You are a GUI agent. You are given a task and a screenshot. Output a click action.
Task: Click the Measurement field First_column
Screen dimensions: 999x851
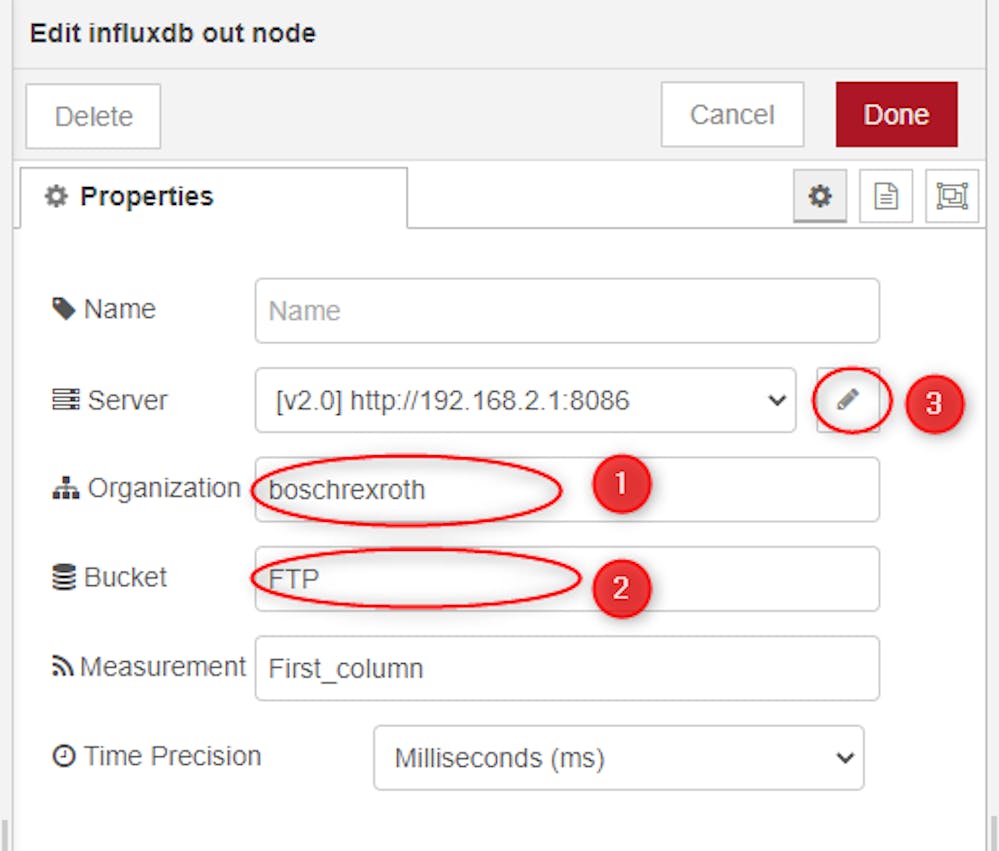[x=567, y=668]
